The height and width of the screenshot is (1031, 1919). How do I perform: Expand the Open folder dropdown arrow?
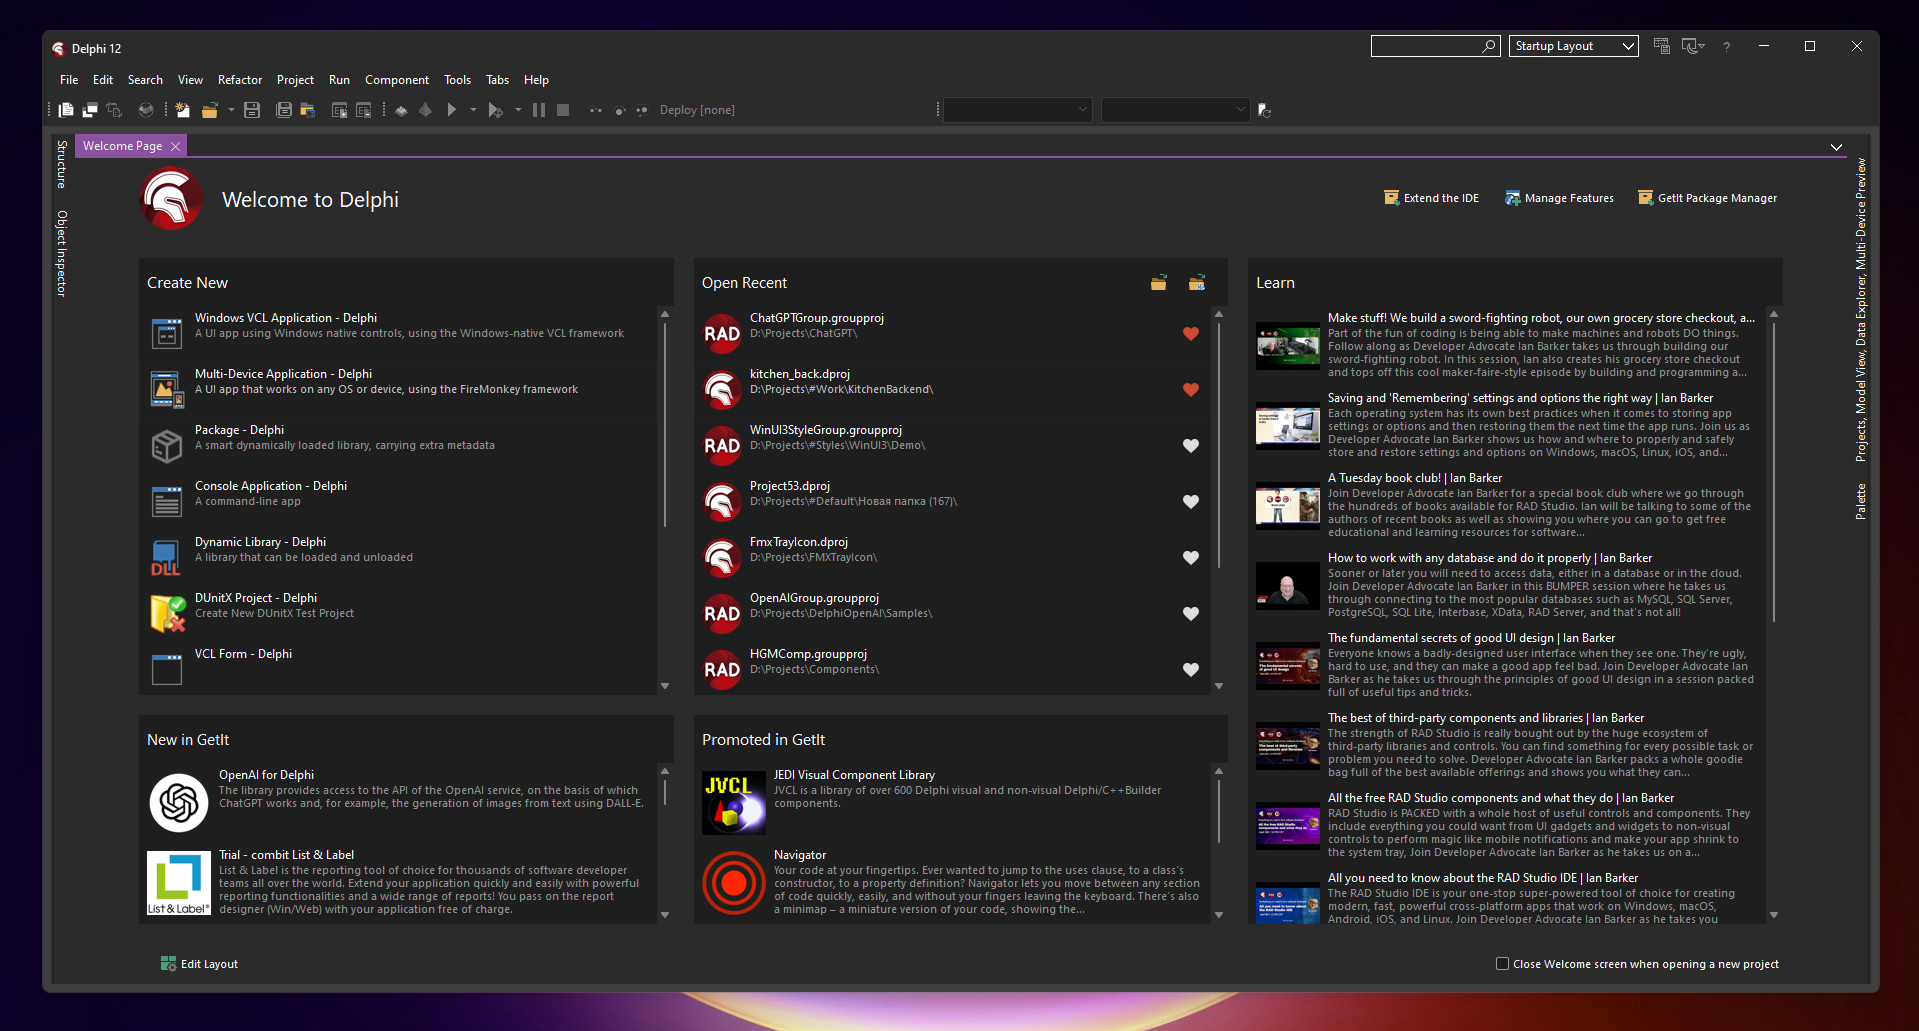[231, 110]
